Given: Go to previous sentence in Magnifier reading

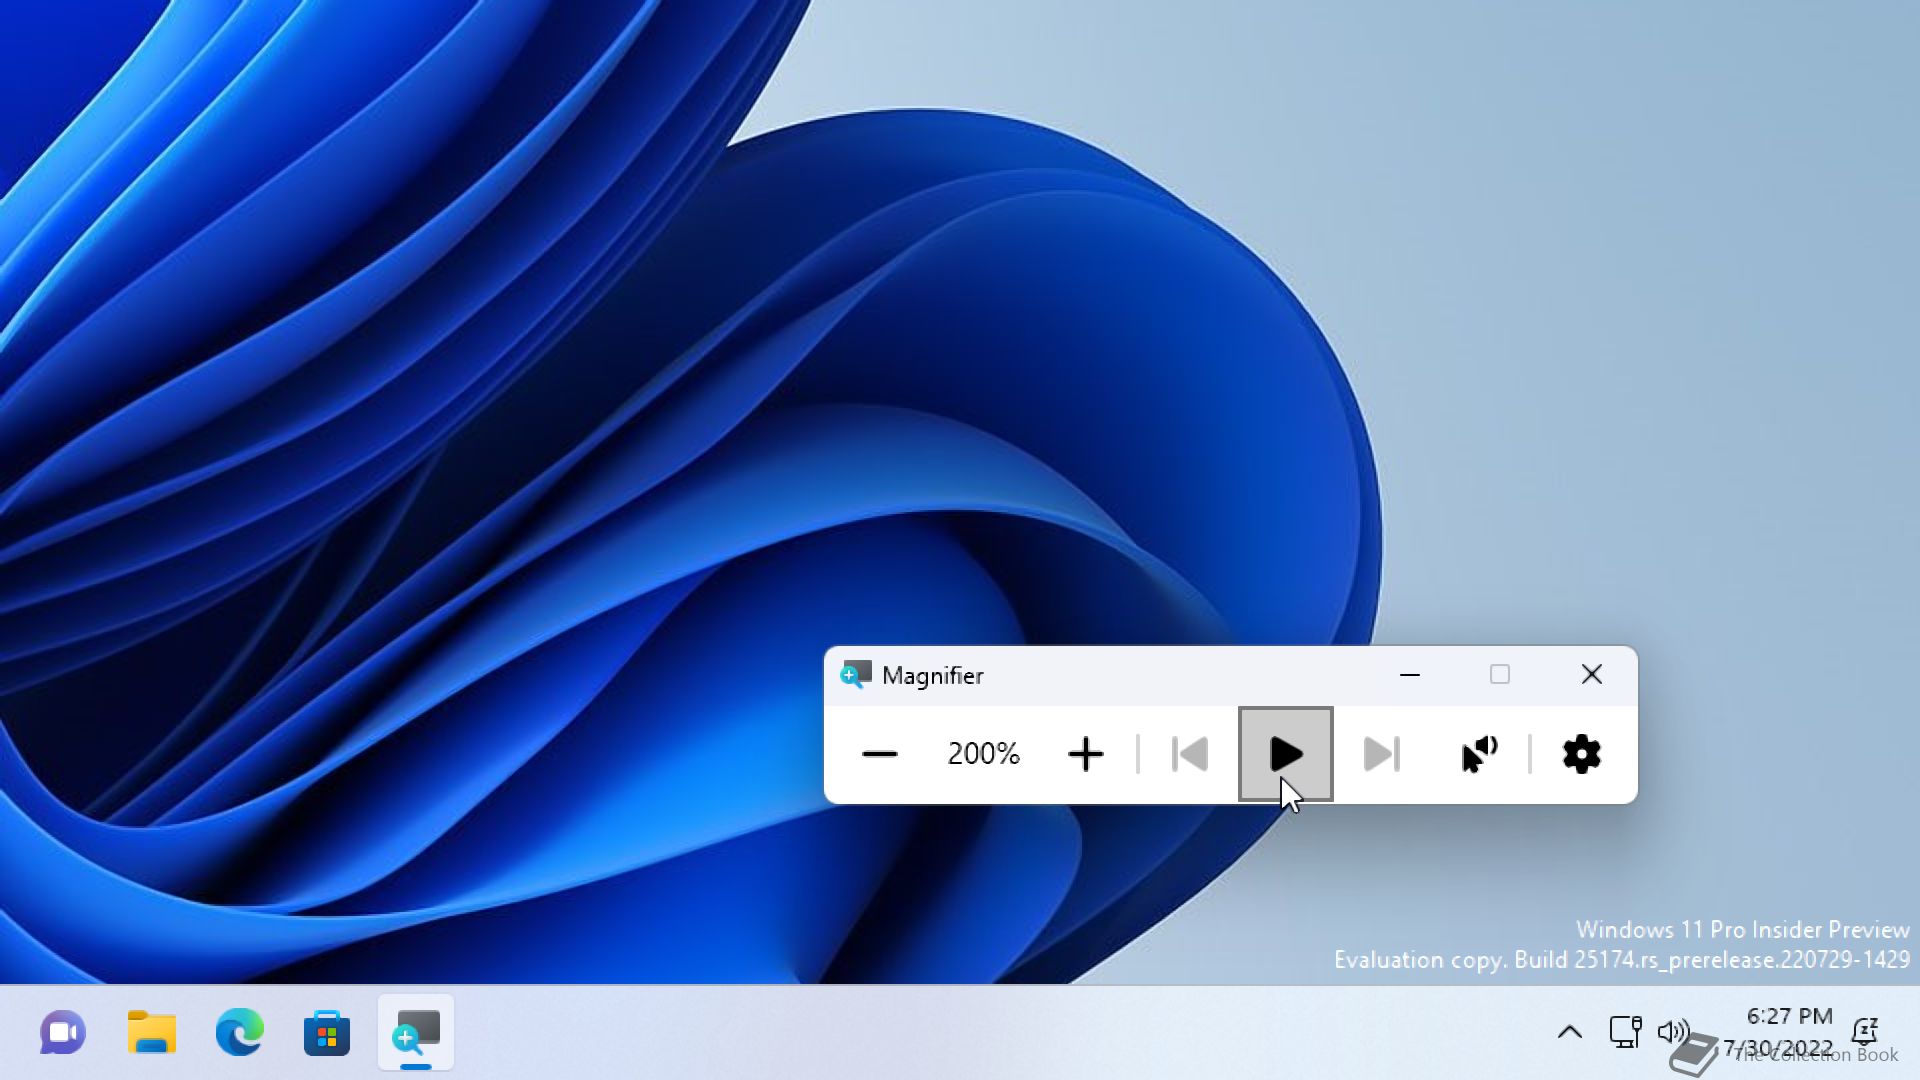Looking at the screenshot, I should point(1190,755).
